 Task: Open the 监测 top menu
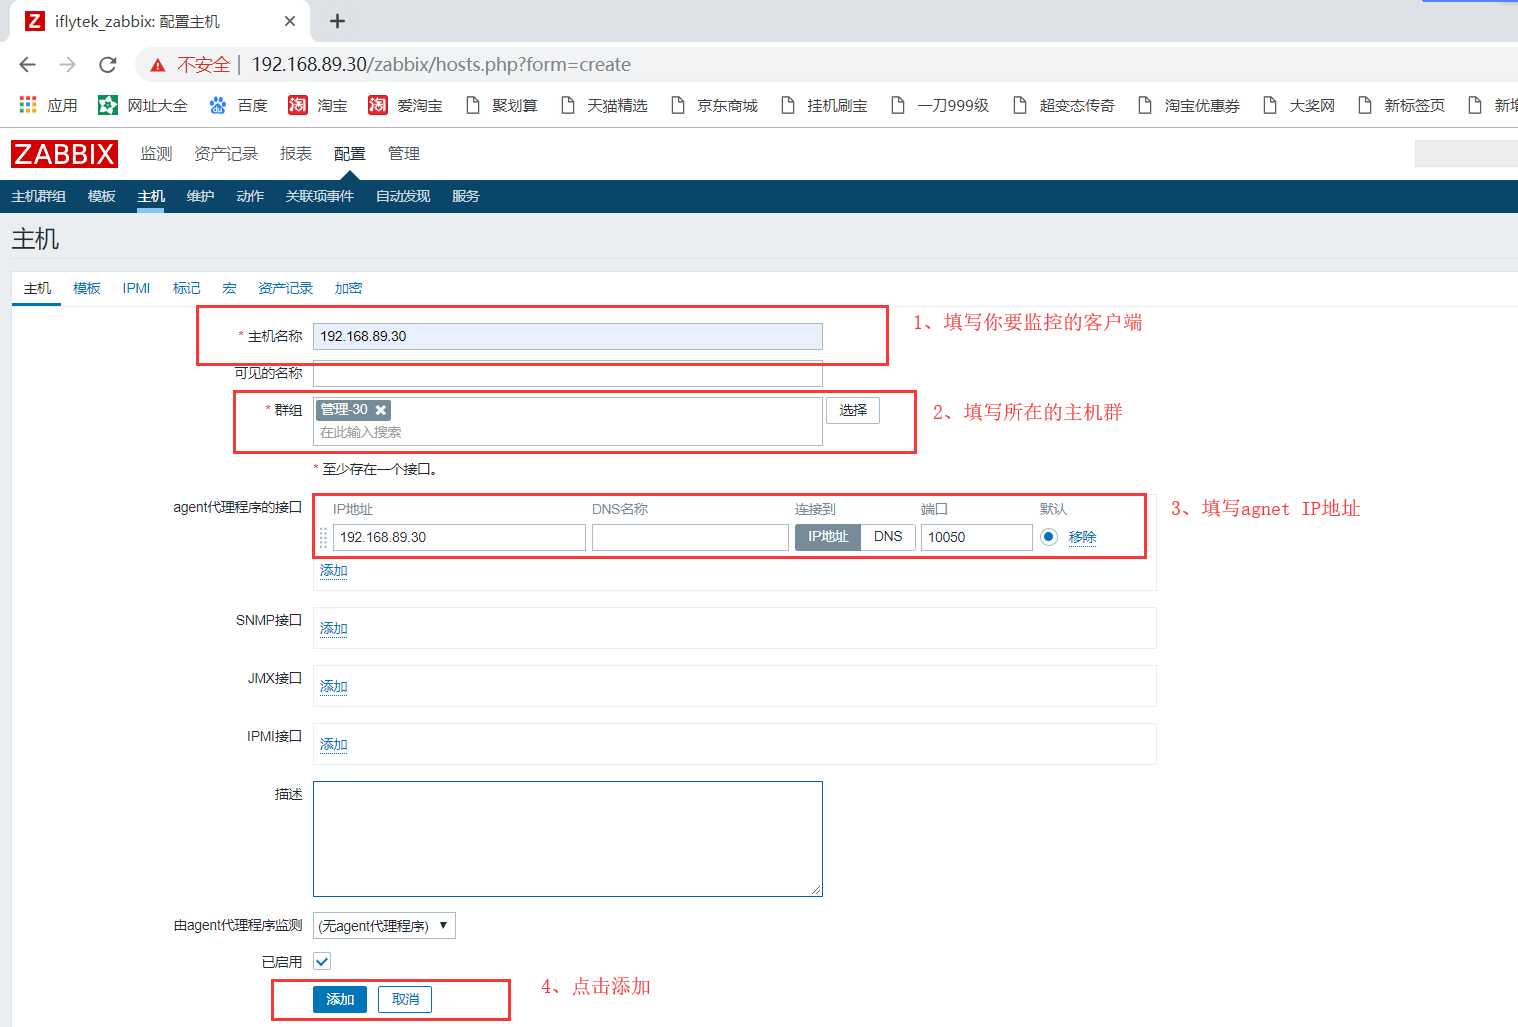(156, 153)
